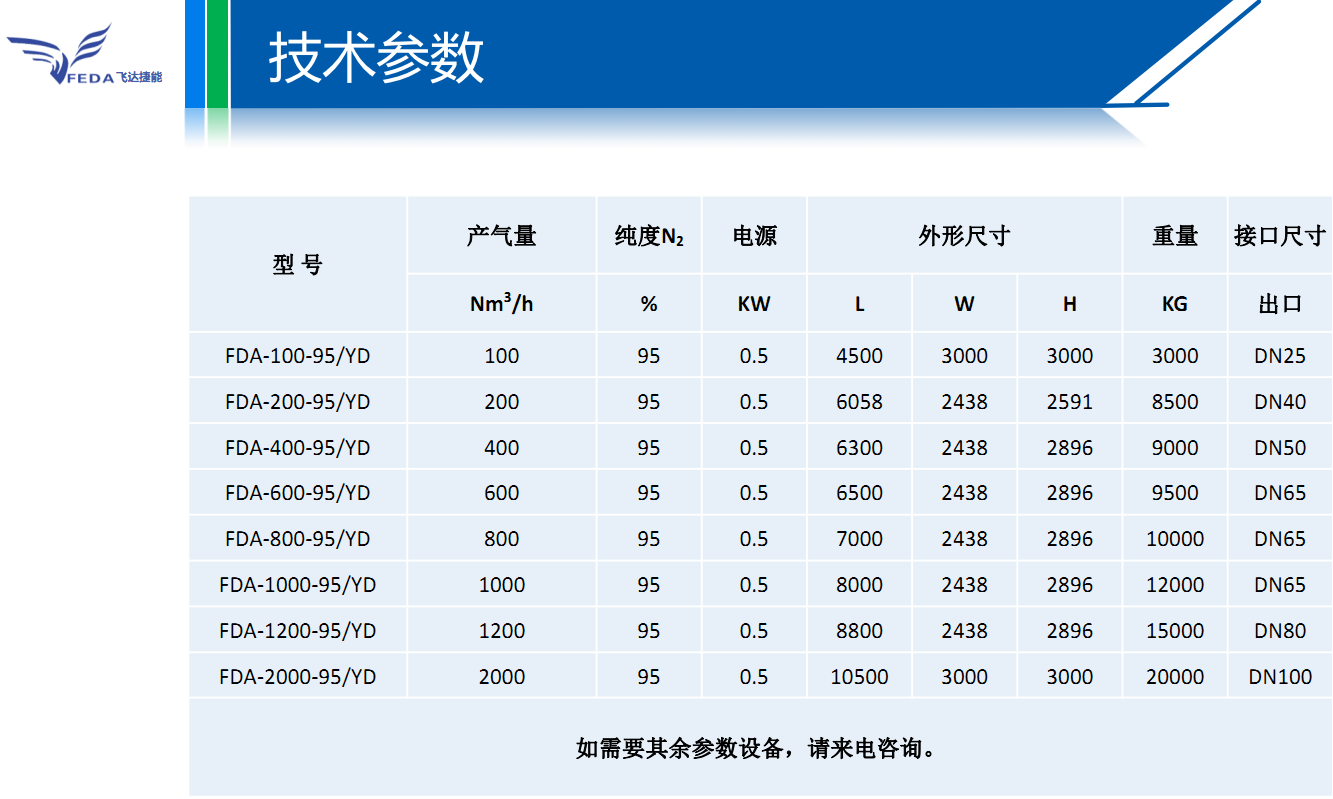Select the FDA-600-95/YD model row label
1333x799 pixels.
tap(298, 493)
